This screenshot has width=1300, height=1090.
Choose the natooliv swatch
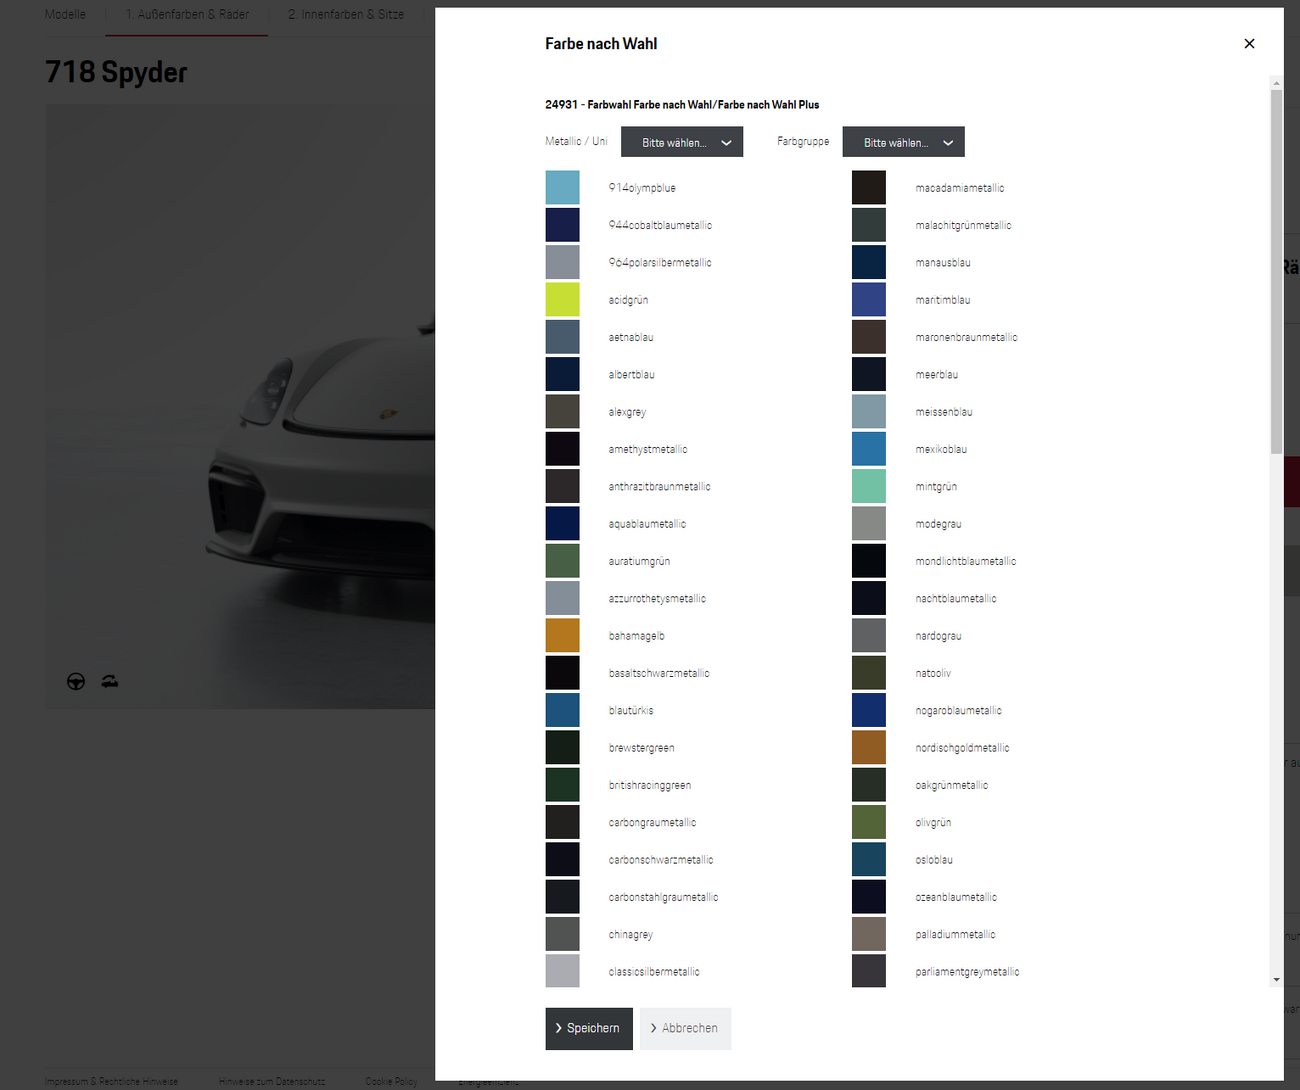(x=869, y=673)
